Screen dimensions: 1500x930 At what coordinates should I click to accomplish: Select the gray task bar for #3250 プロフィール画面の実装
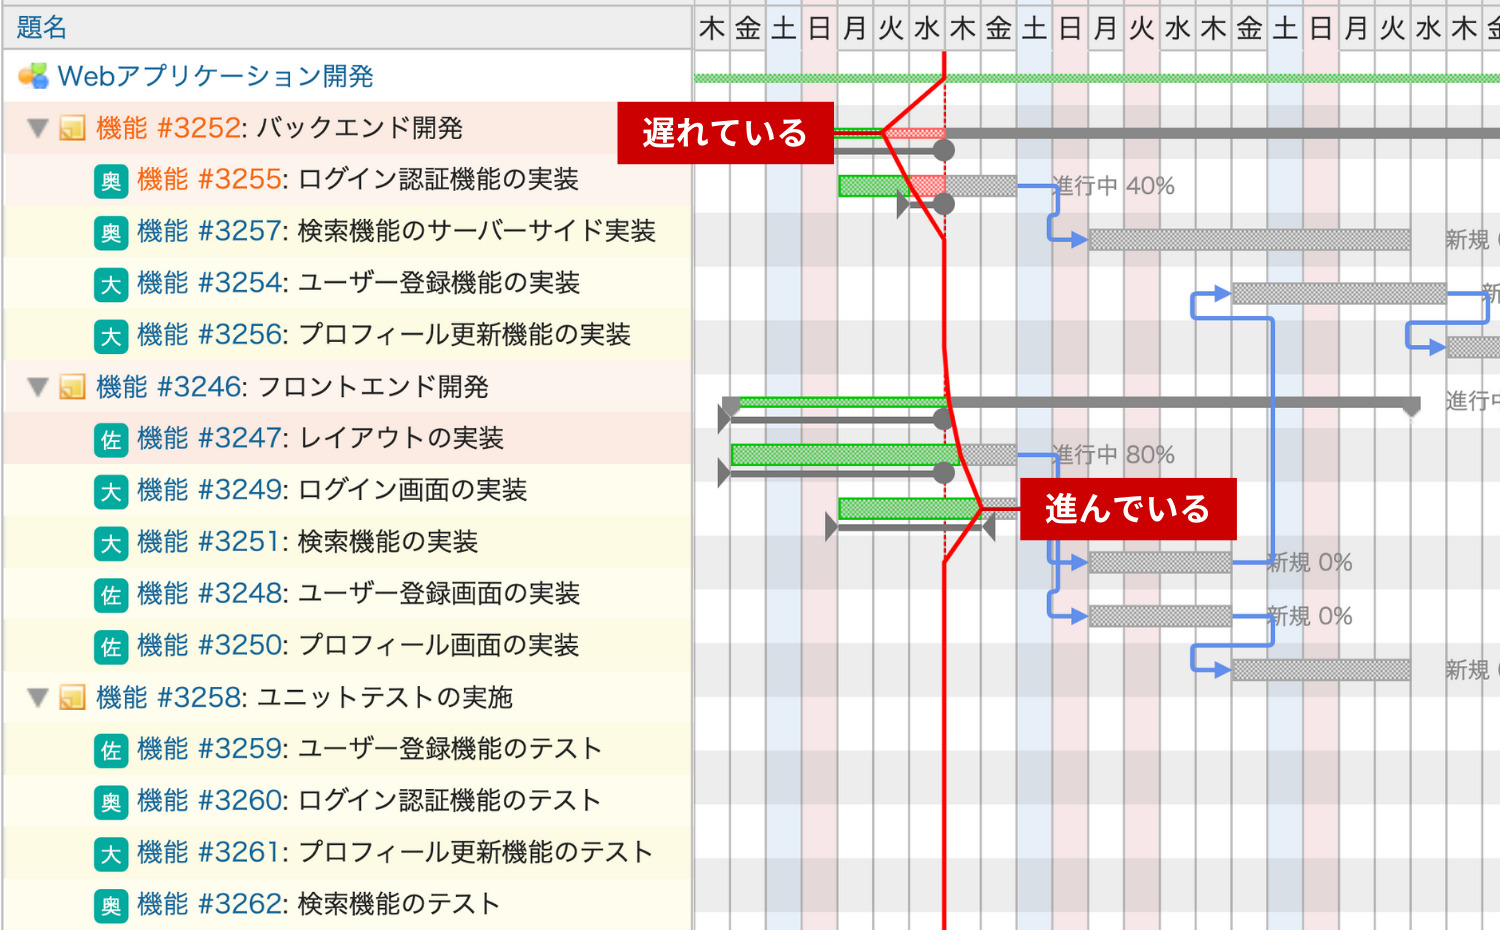[x=1321, y=670]
